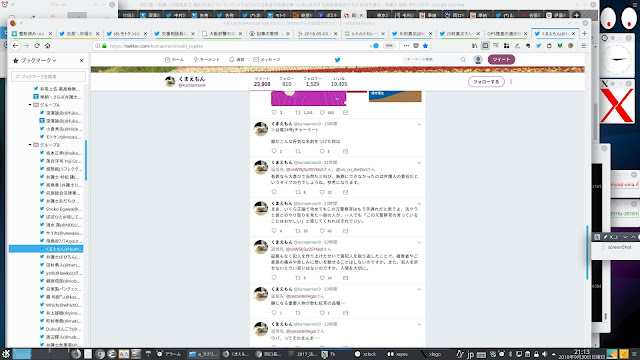Like the 台風24号 tweet with its heart icon
Screen dimensions: 640x360
pos(322,151)
